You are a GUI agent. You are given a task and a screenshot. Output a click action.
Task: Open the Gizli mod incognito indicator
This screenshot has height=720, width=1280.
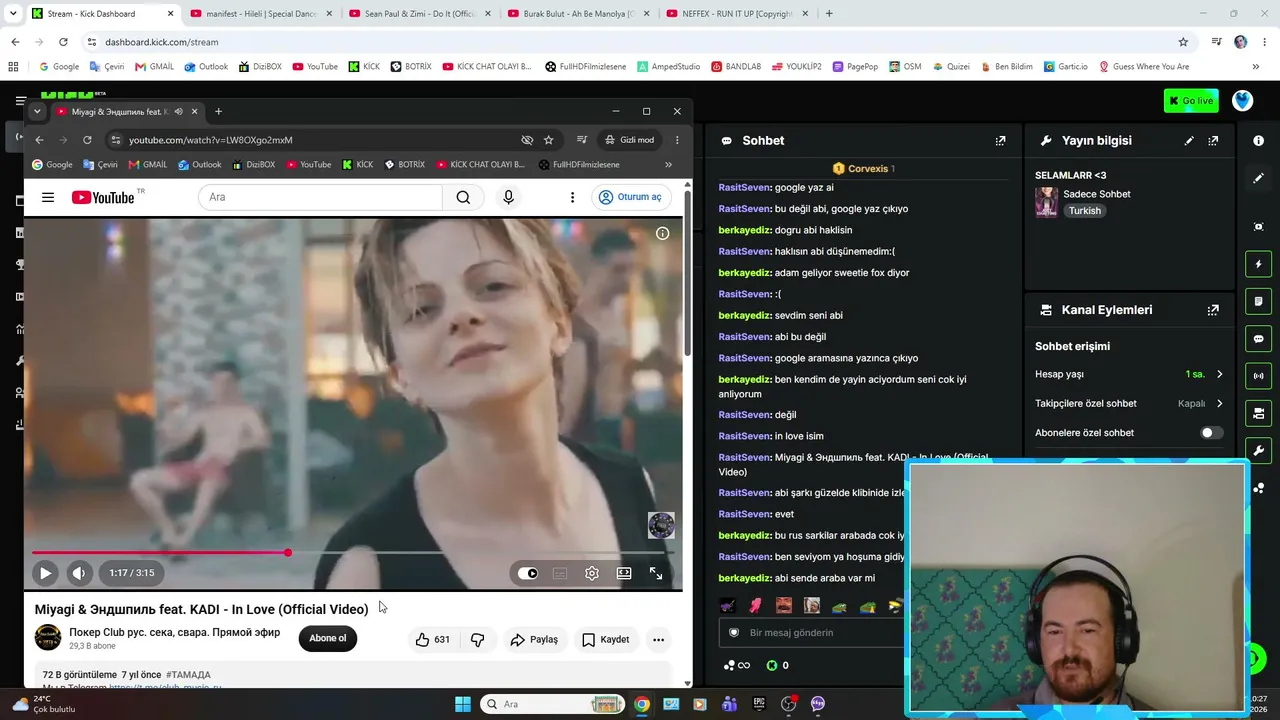point(629,140)
